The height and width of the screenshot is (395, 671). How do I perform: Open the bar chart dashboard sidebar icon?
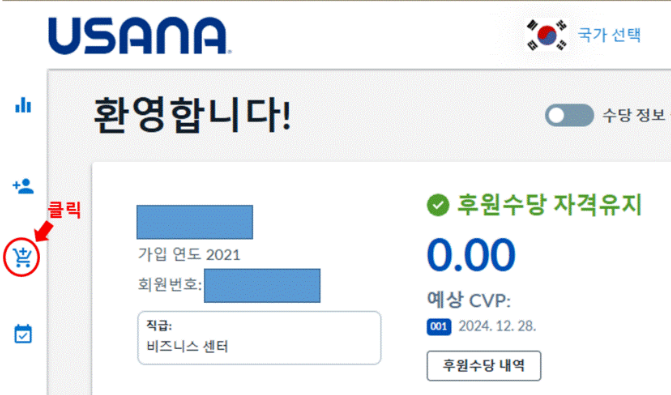pyautogui.click(x=23, y=105)
